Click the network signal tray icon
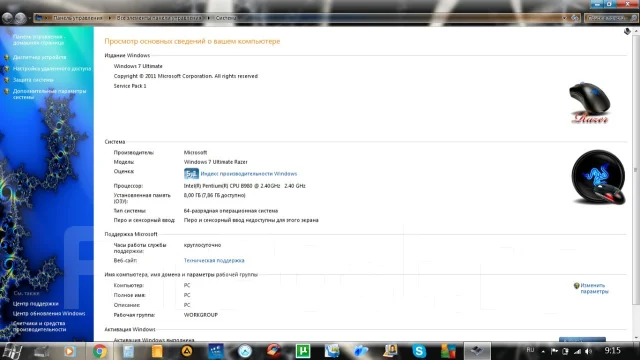The image size is (640, 360). (577, 351)
